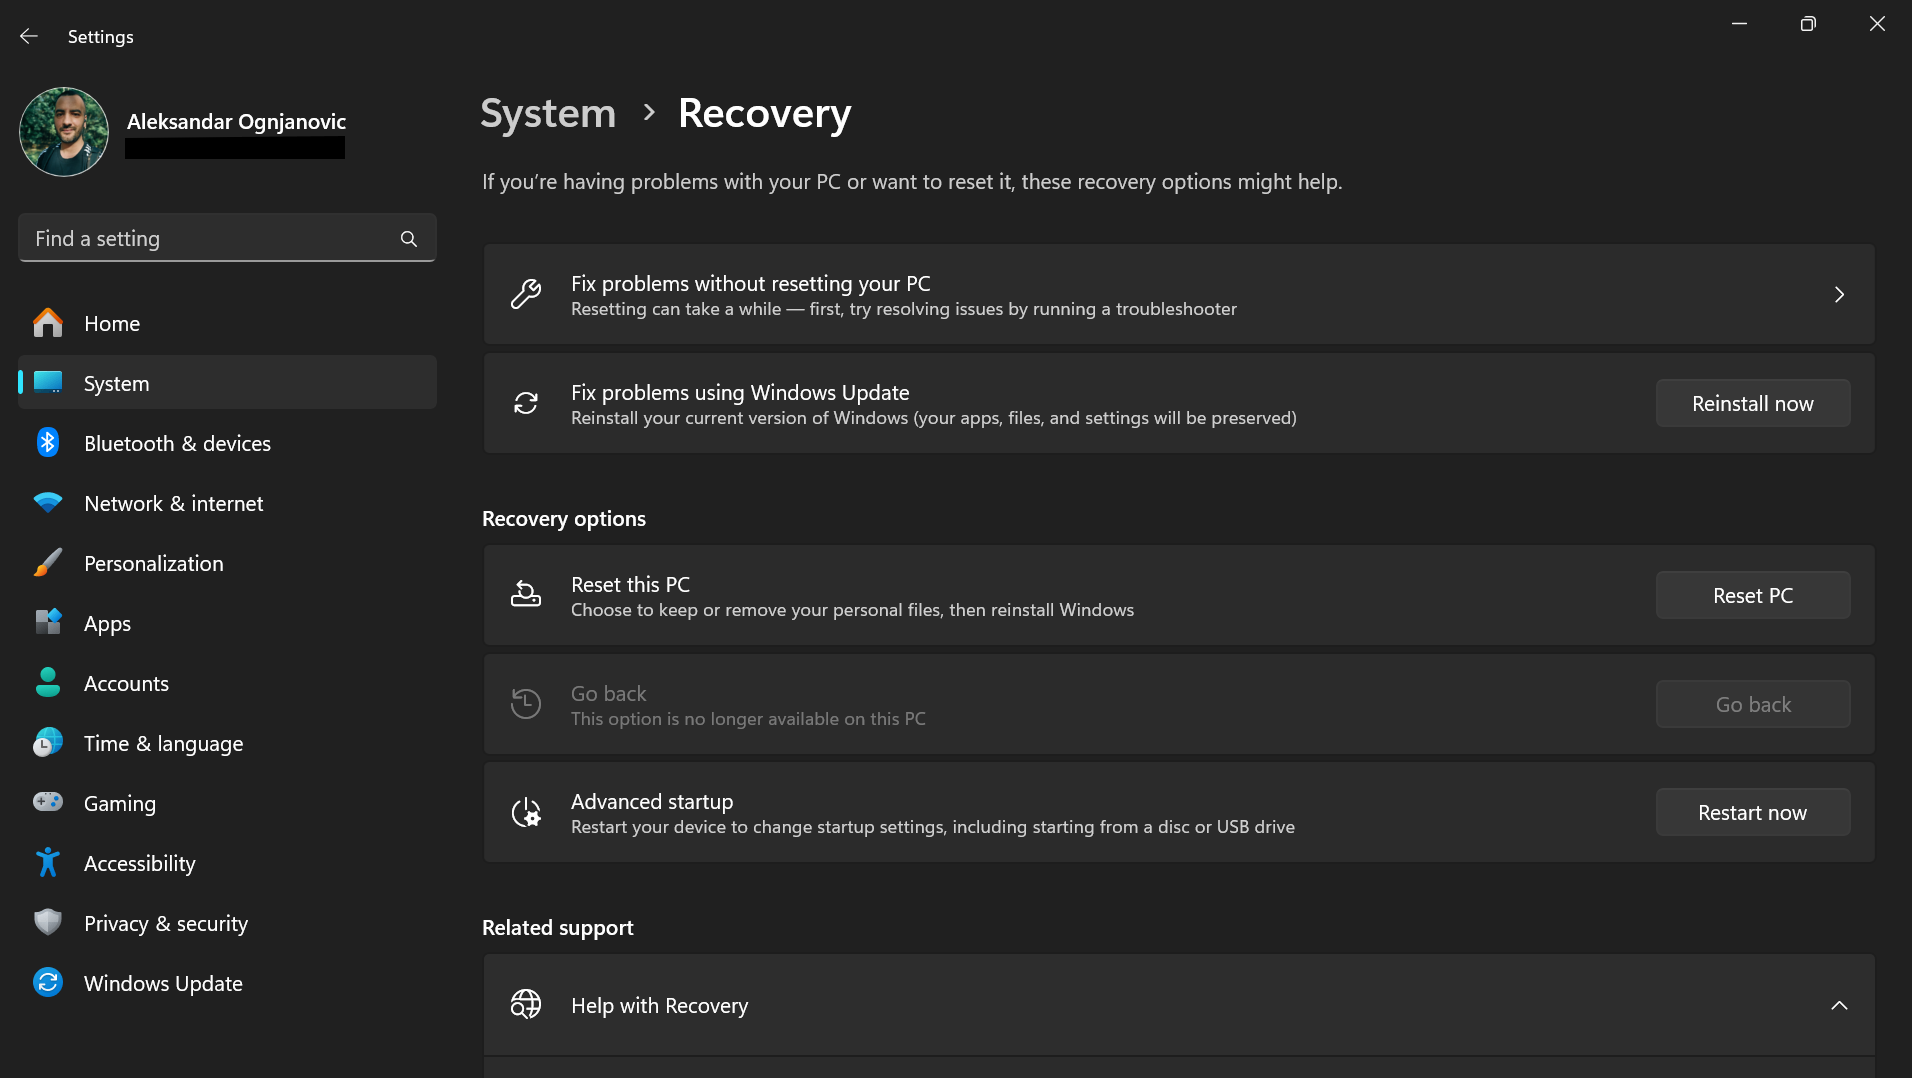
Task: Click the Network Wi-Fi icon in sidebar
Action: coord(48,503)
